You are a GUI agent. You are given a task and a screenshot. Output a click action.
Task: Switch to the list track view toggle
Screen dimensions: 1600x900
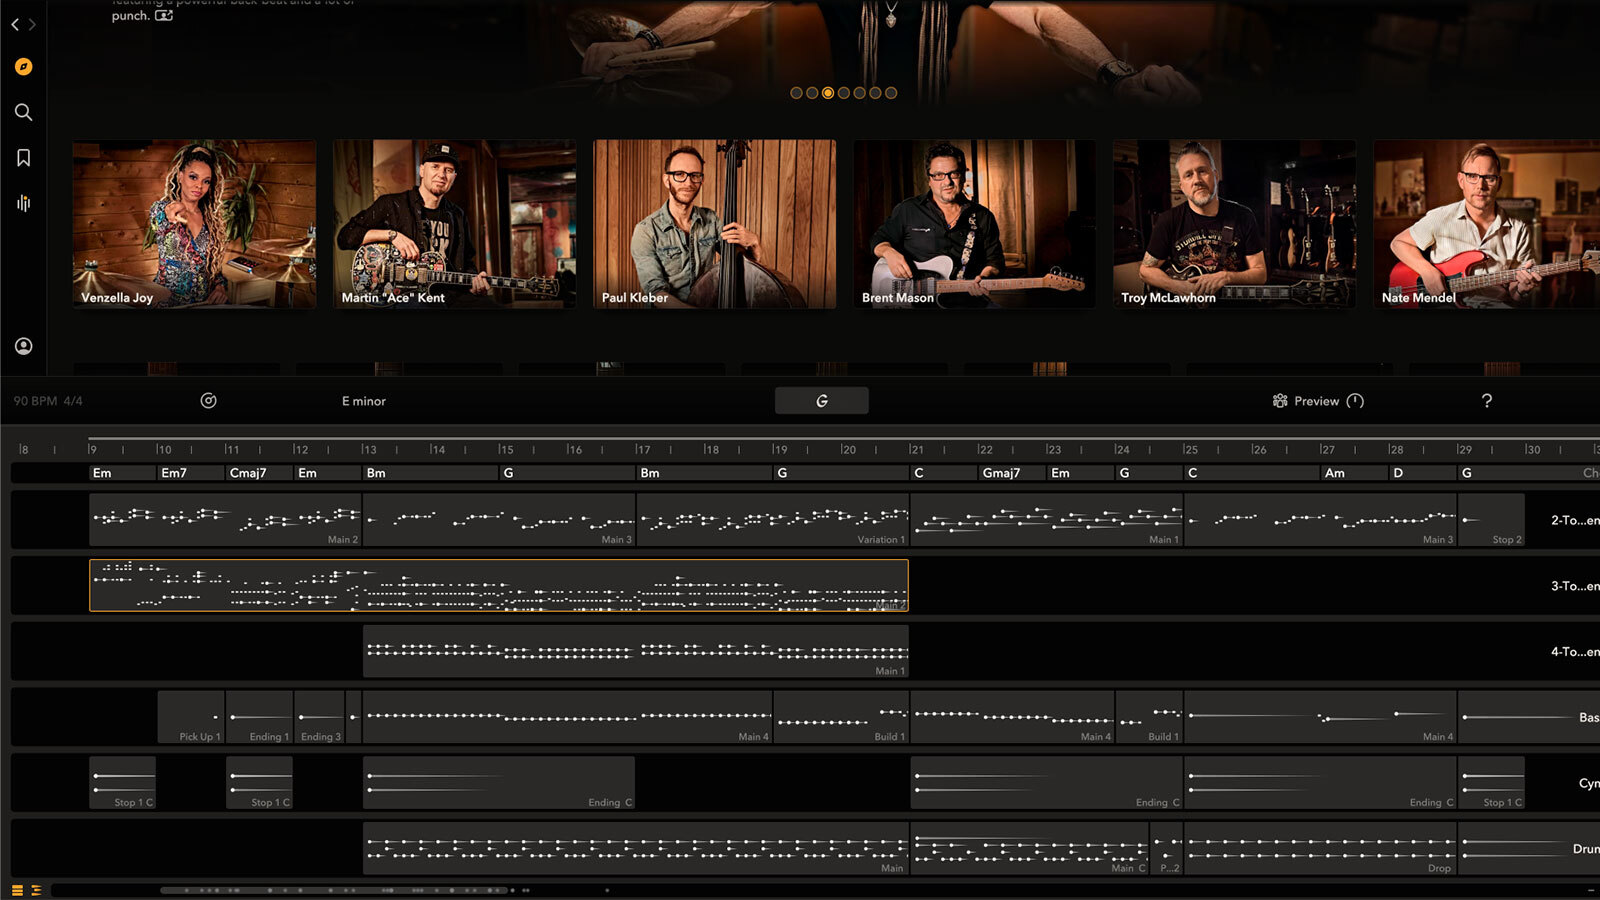(17, 890)
